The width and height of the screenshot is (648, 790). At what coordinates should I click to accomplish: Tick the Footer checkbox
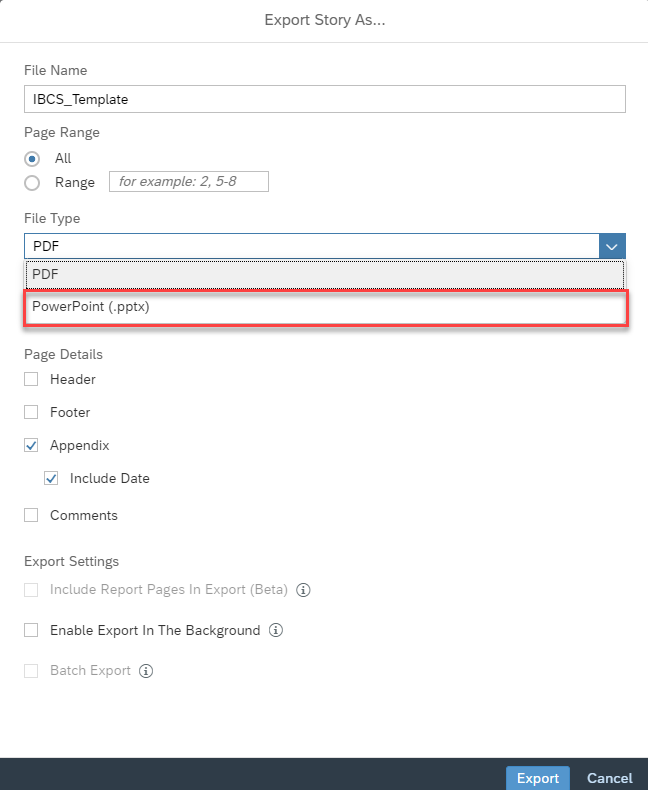[x=31, y=412]
